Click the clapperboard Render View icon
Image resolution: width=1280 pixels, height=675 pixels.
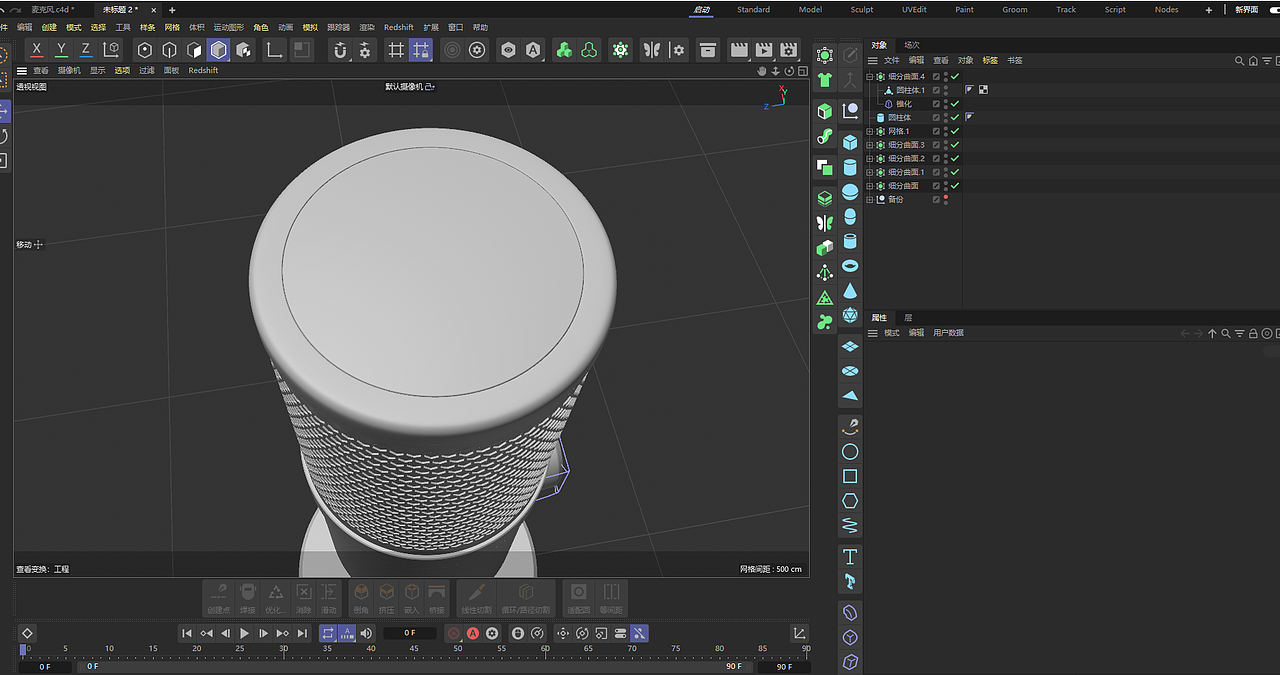(739, 50)
